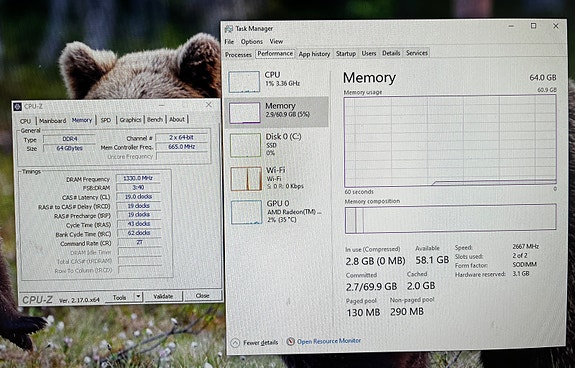
Task: Click the Task Manager title bar icon
Action: point(229,29)
